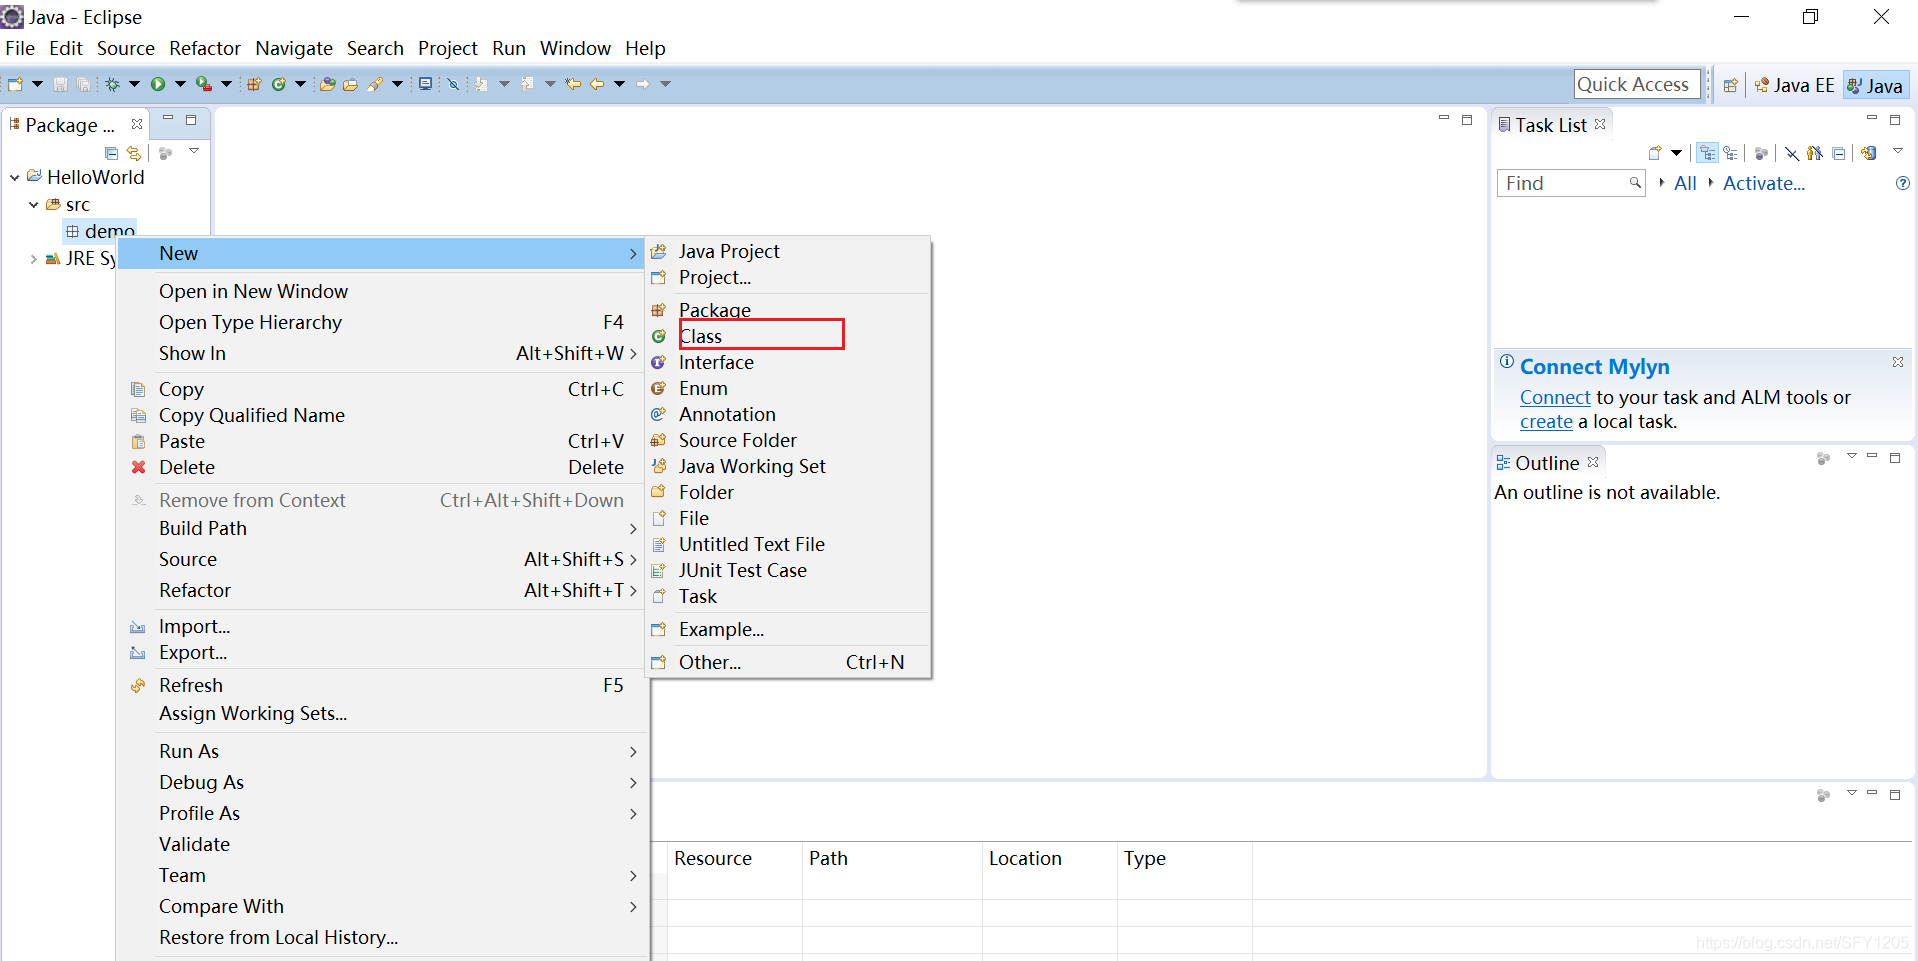Screen dimensions: 1918x961
Task: Click the New Task icon in Task List
Action: click(1655, 153)
